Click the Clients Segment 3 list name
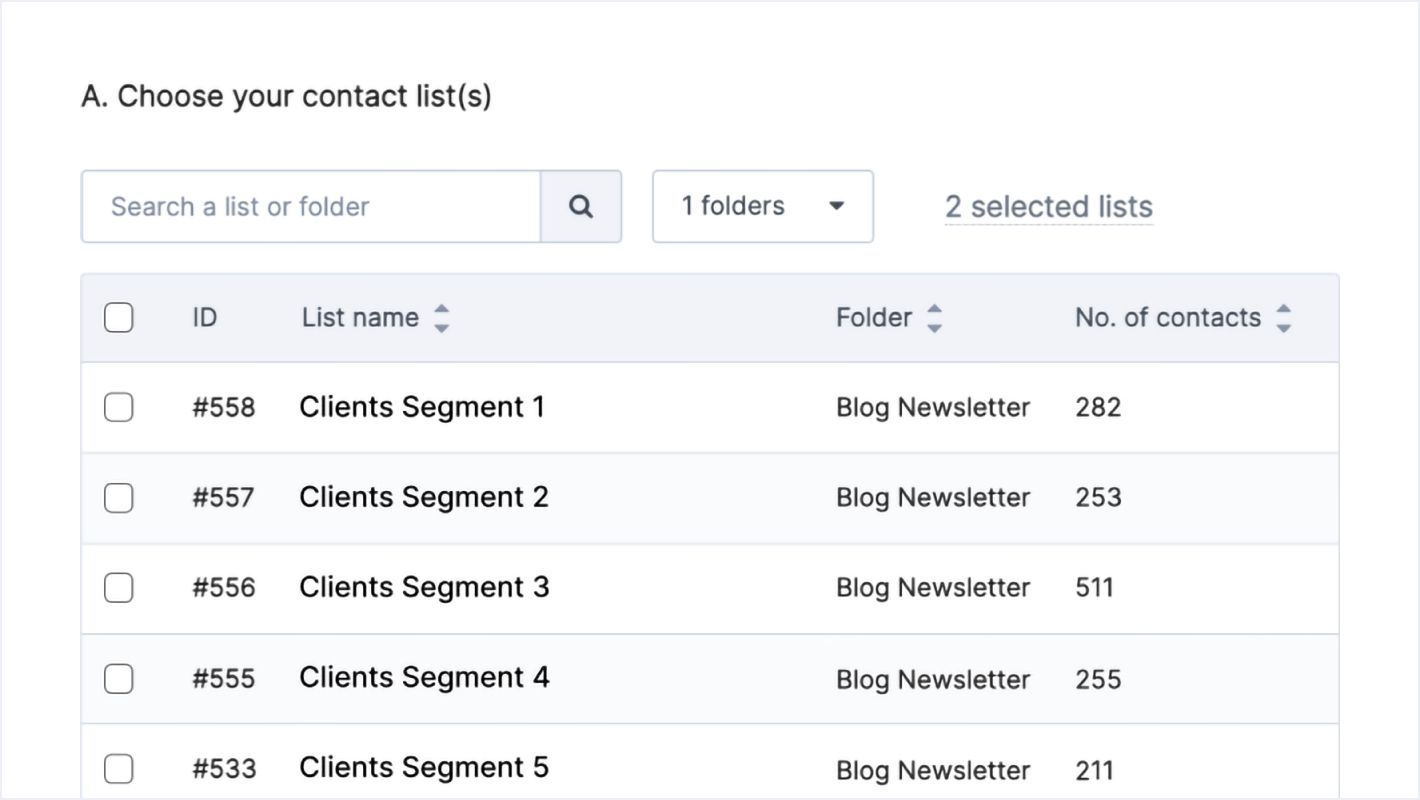The height and width of the screenshot is (800, 1420). (x=424, y=588)
